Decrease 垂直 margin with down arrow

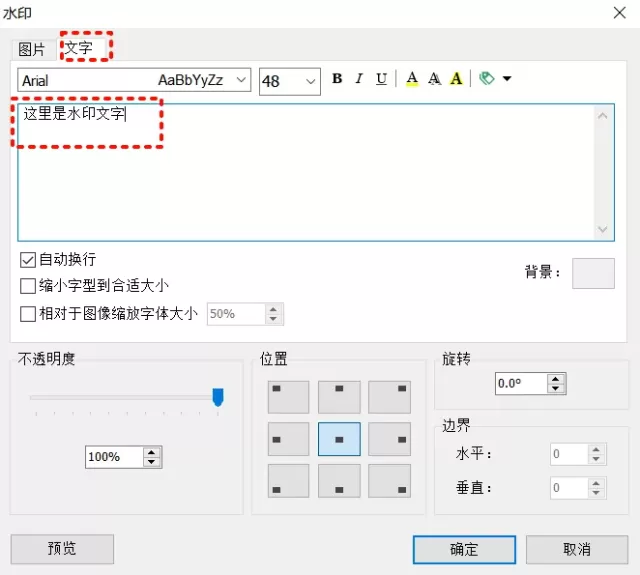pos(596,493)
